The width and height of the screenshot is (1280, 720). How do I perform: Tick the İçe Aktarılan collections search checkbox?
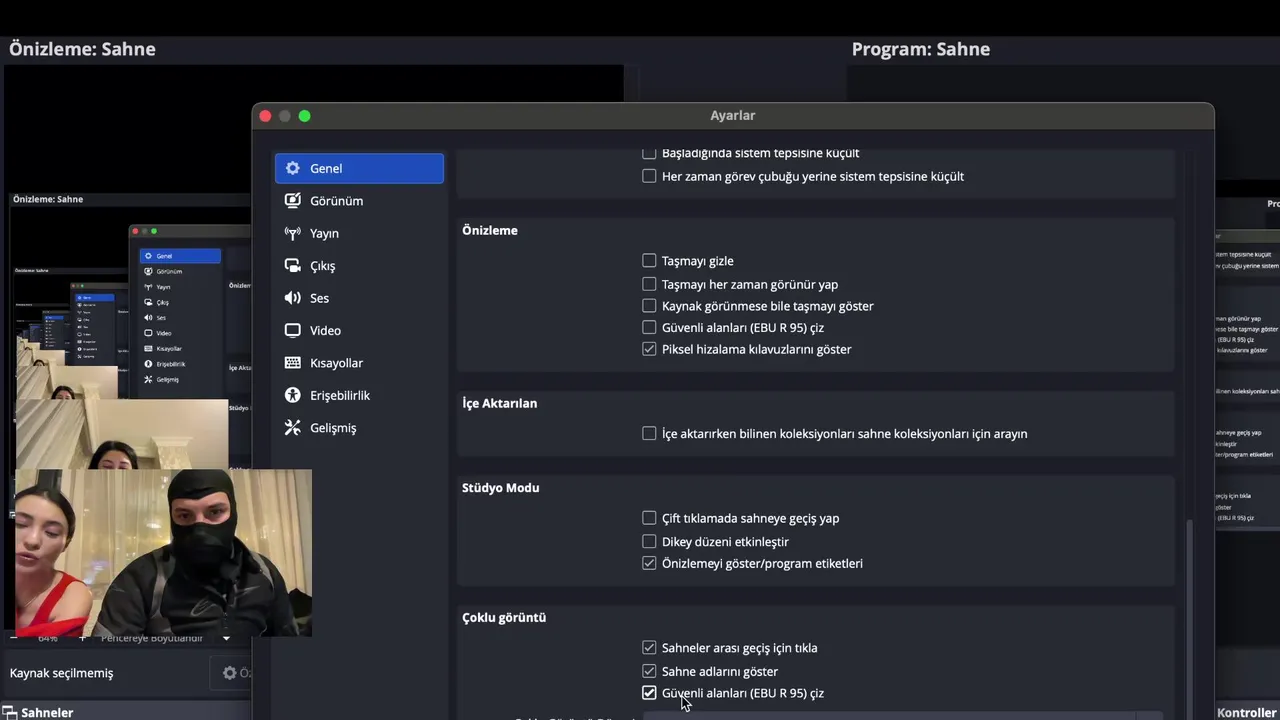pyautogui.click(x=649, y=434)
